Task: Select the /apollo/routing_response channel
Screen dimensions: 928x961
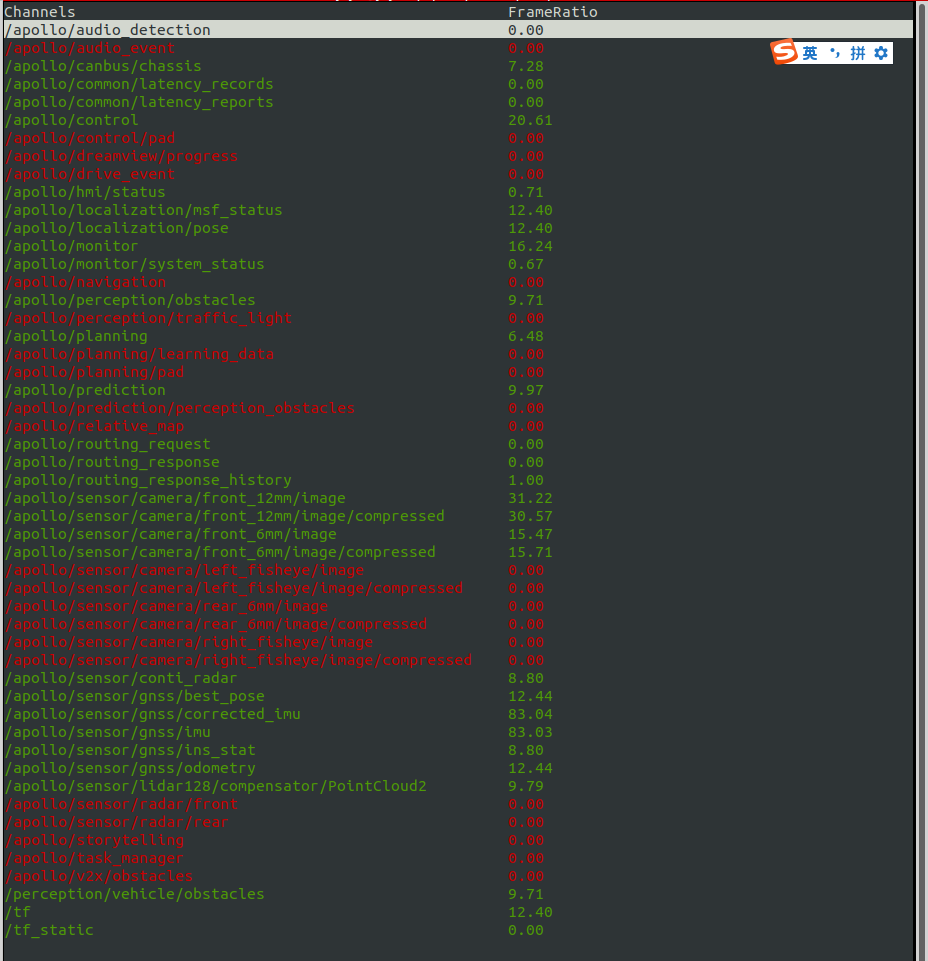Action: coord(113,462)
